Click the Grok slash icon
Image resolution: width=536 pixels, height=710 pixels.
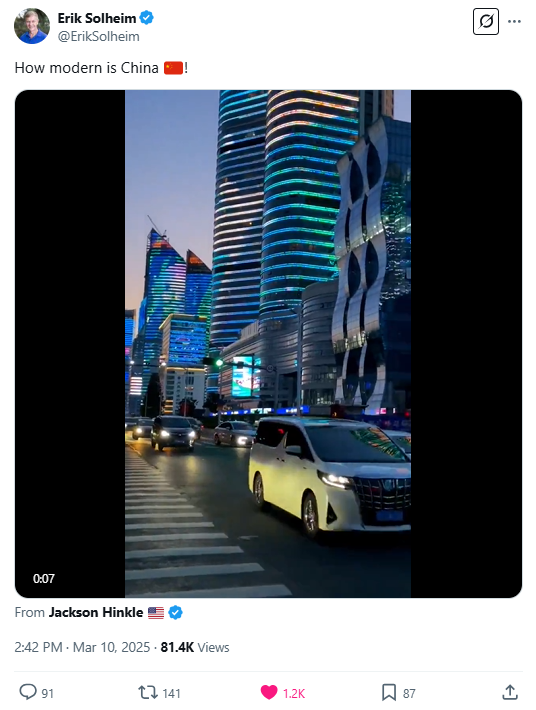click(486, 21)
